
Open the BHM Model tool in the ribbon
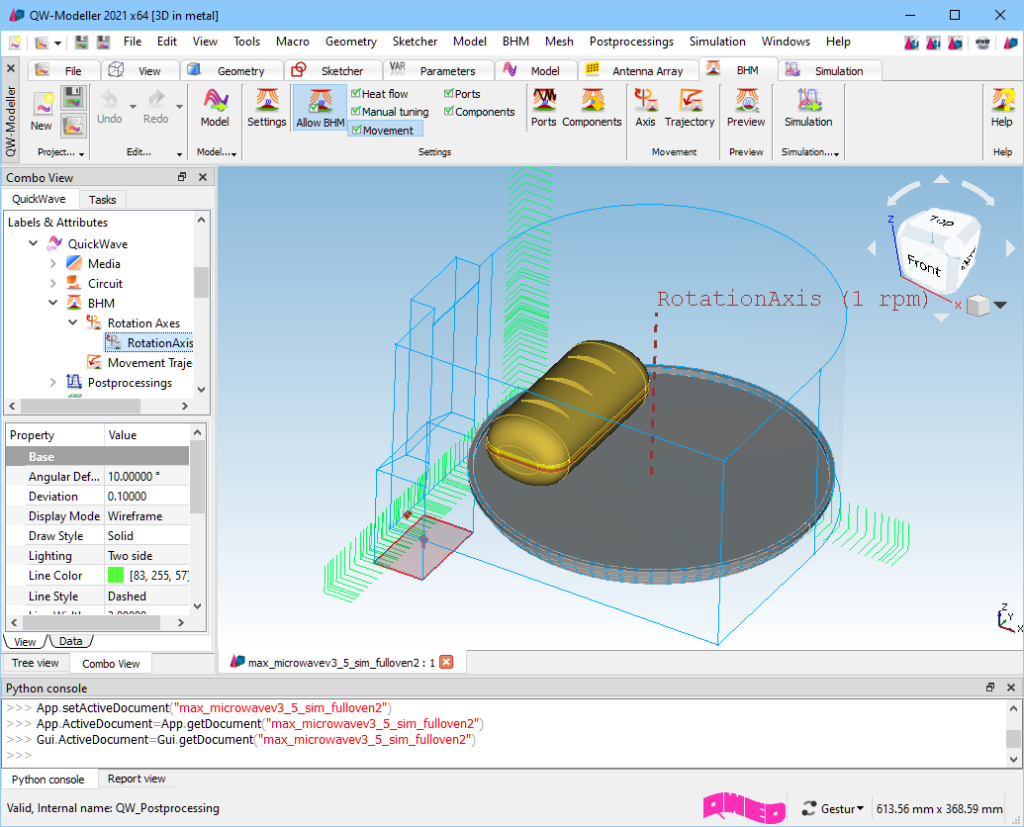click(x=215, y=108)
